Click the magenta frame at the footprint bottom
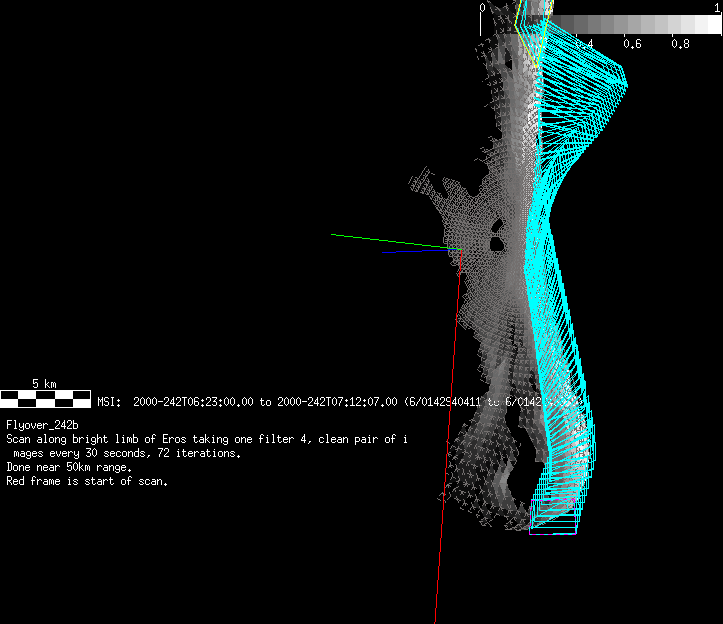The height and width of the screenshot is (624, 723). pos(553,534)
